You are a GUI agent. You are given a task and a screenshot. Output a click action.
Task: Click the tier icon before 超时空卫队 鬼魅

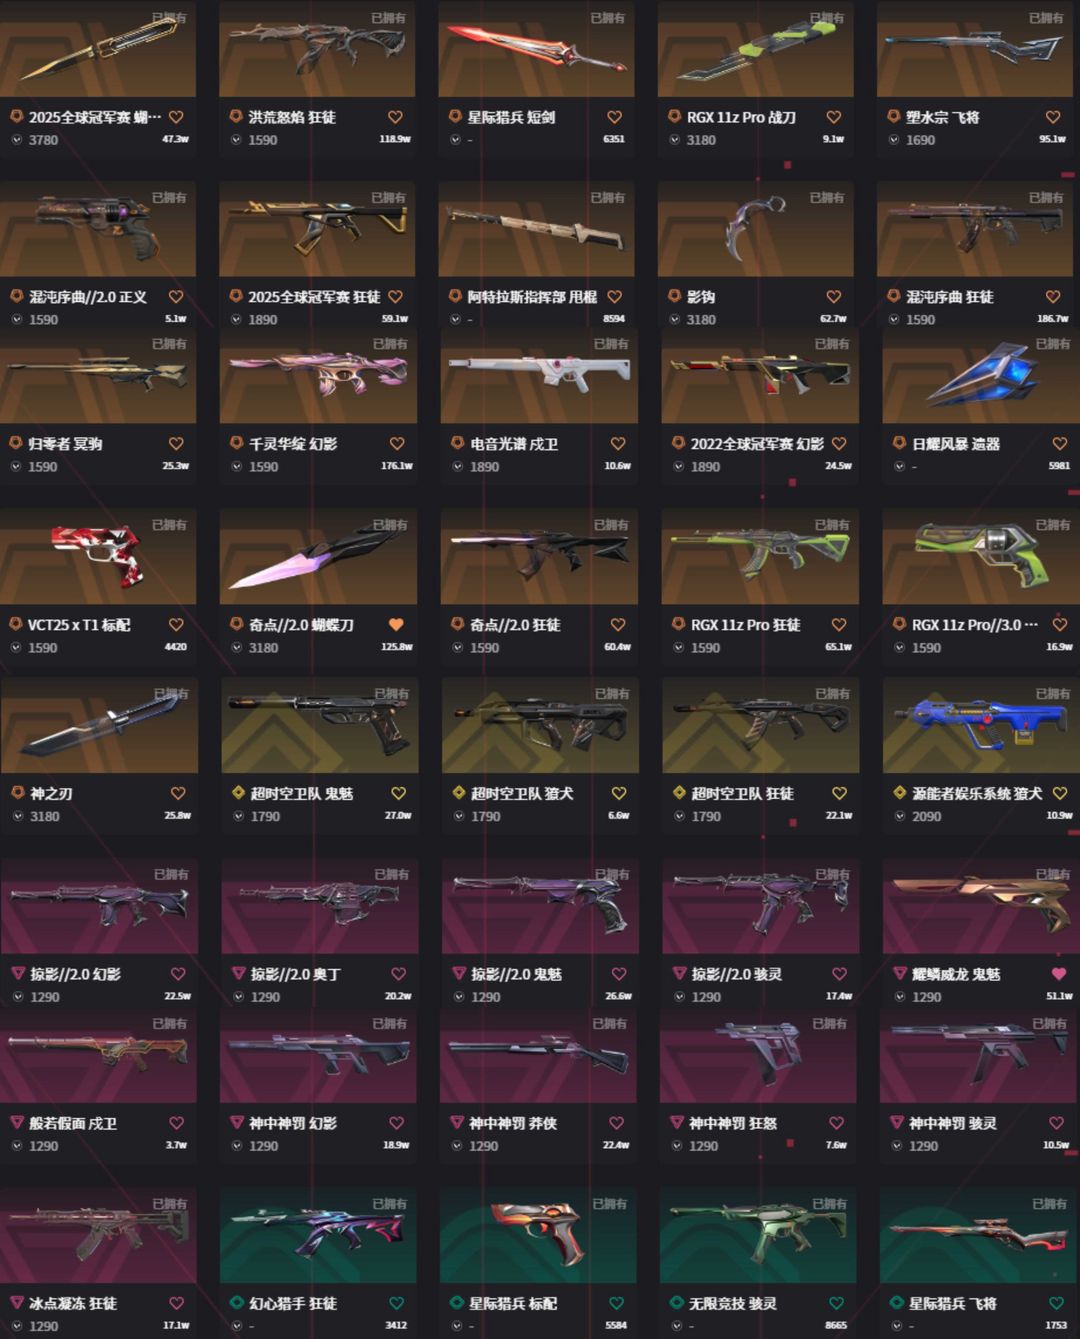[x=238, y=793]
